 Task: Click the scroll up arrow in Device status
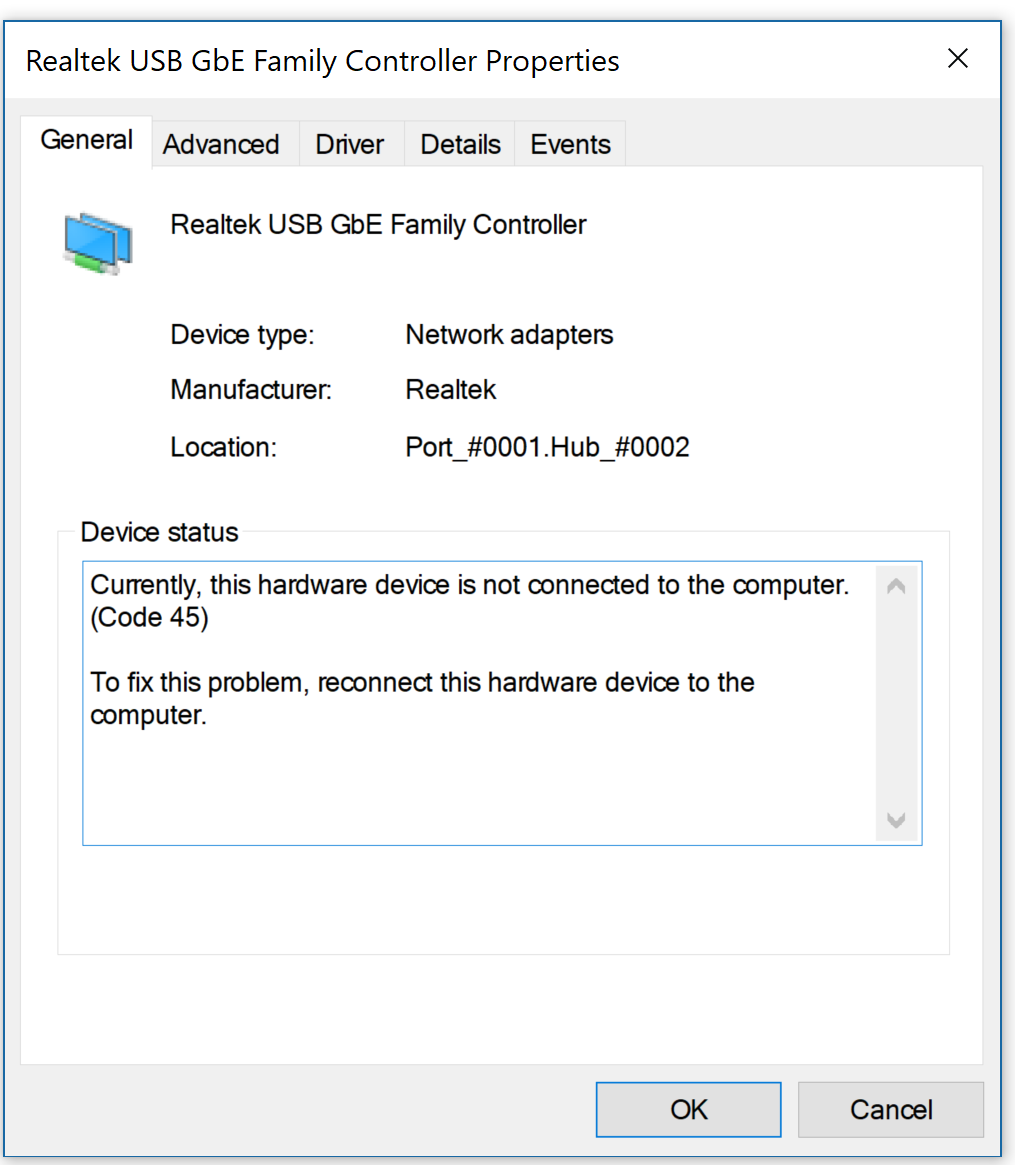[x=896, y=587]
